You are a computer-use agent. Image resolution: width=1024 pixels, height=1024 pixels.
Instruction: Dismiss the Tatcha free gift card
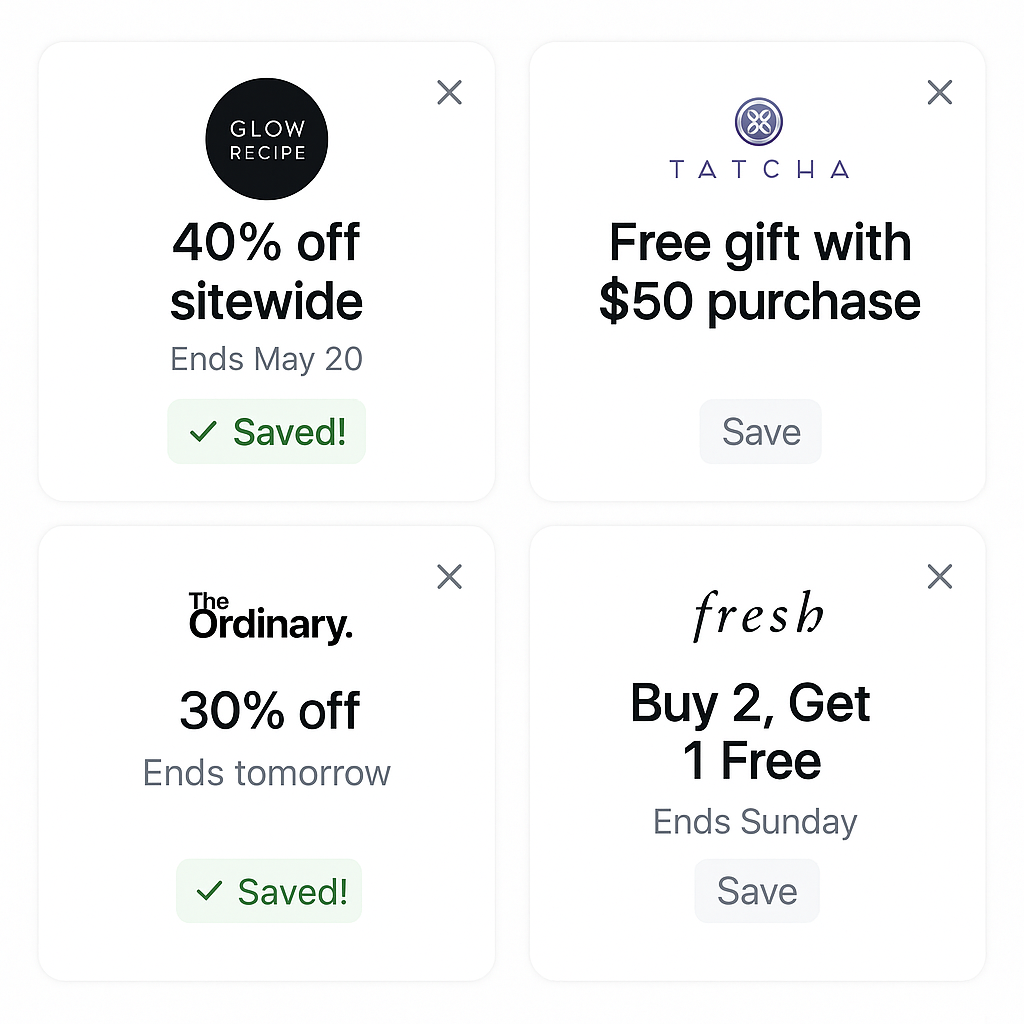[x=940, y=92]
